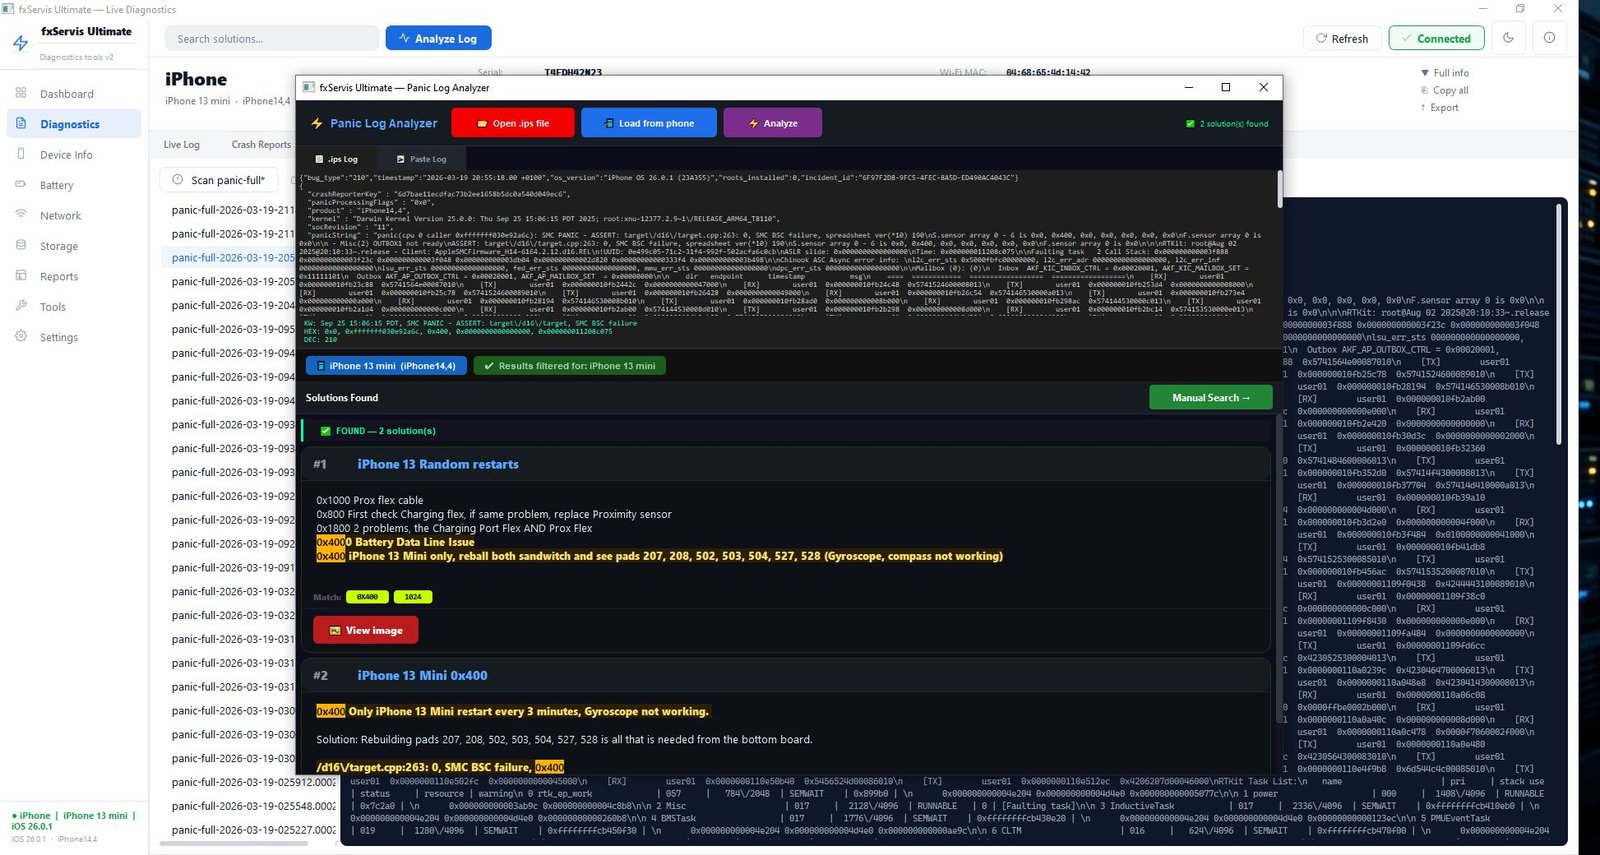The image size is (1600, 855).
Task: Click the 0x1000 Prox flex cable line
Action: click(370, 500)
